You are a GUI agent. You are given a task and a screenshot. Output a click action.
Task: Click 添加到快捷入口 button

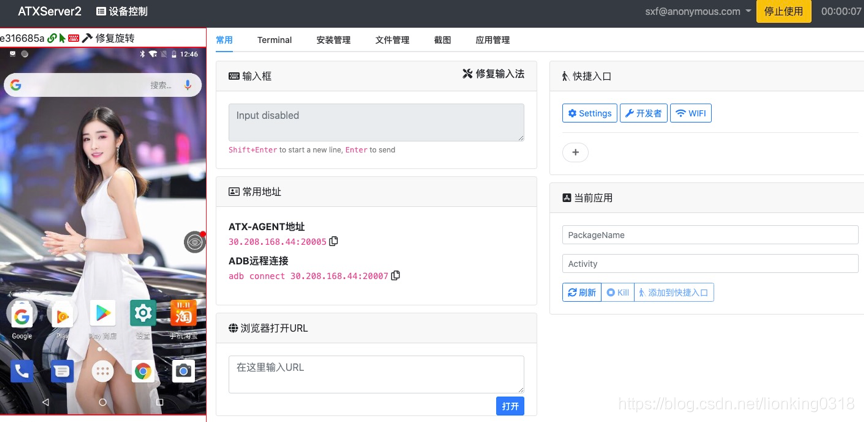click(x=674, y=293)
